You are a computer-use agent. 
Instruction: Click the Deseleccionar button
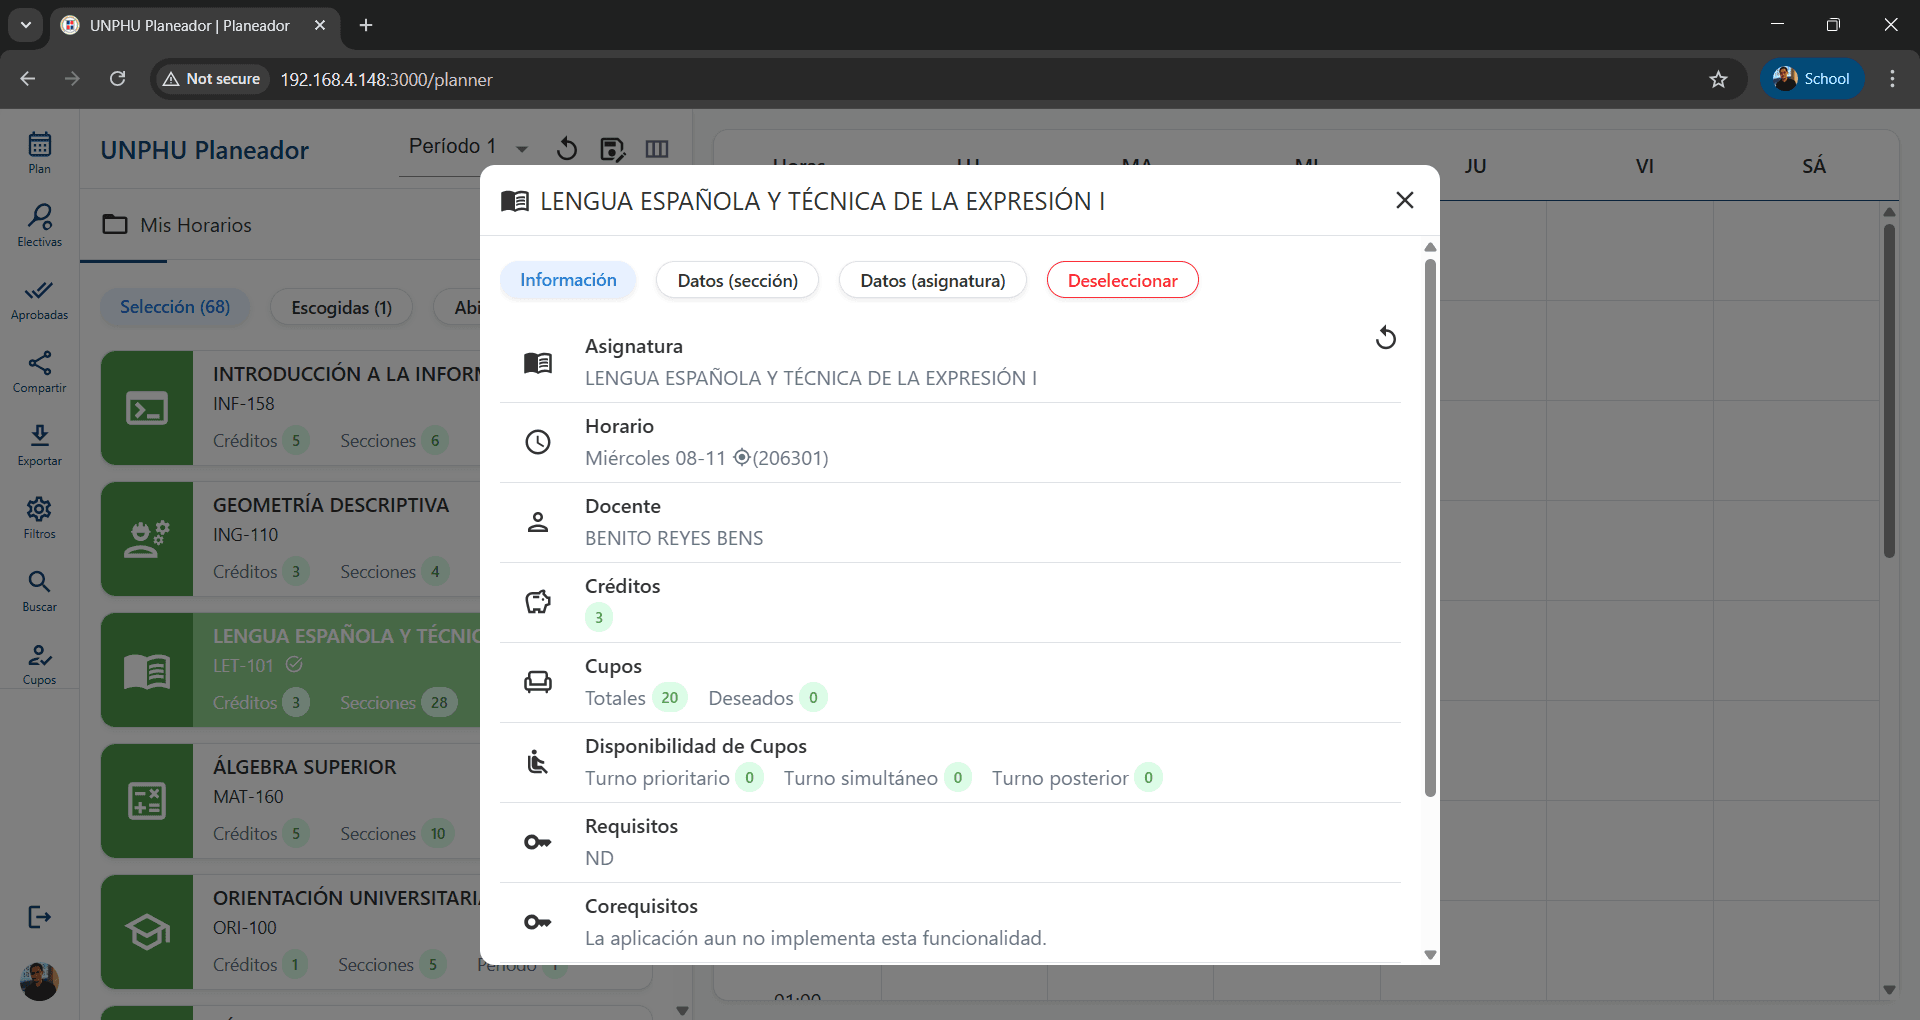1123,281
